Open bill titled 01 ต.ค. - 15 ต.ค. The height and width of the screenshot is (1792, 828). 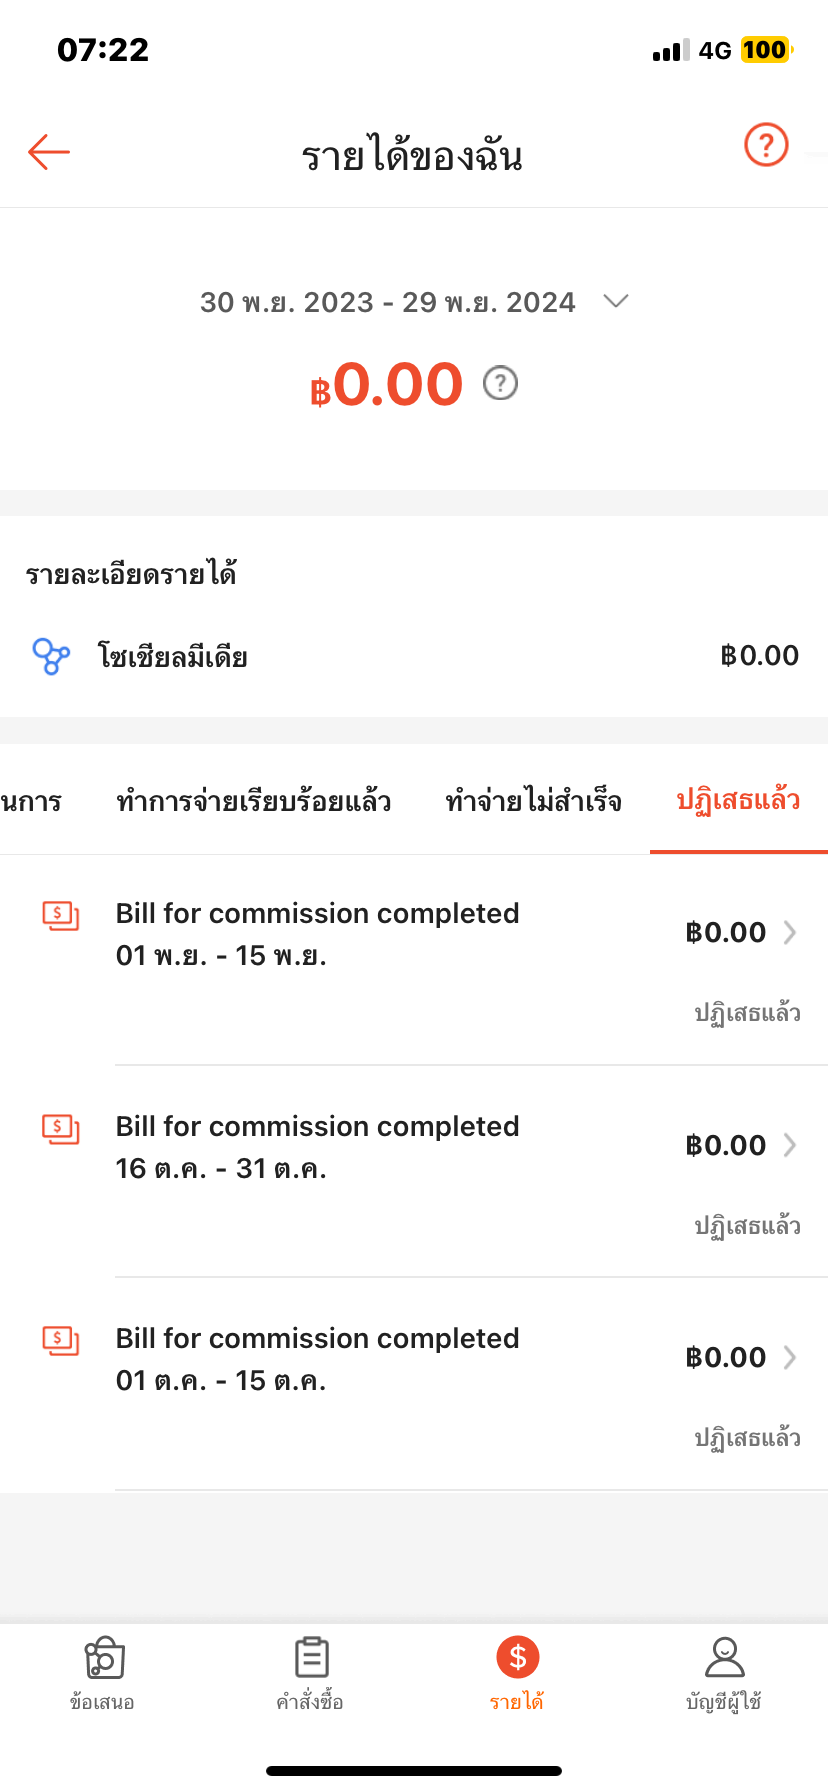pyautogui.click(x=318, y=1360)
